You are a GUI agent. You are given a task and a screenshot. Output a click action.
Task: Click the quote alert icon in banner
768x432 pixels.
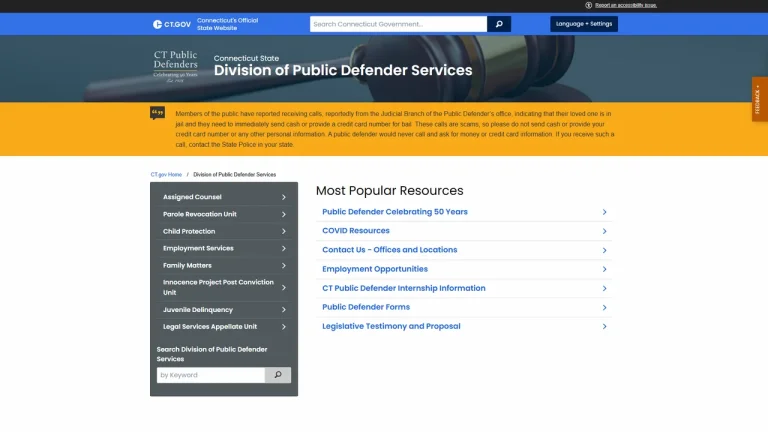(157, 113)
